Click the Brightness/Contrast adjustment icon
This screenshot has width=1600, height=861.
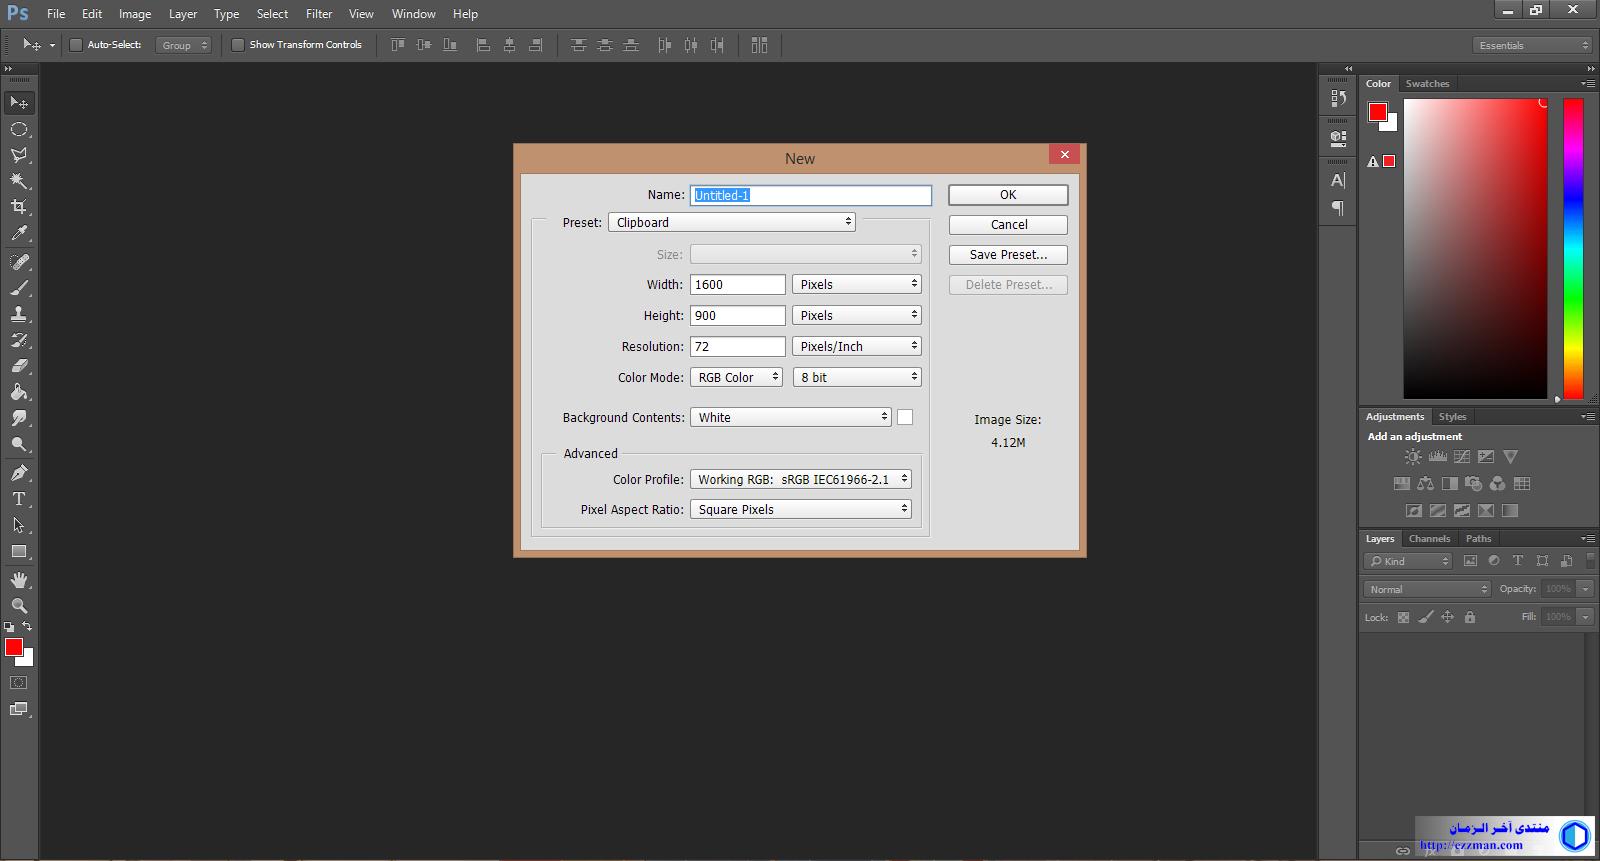pos(1413,457)
